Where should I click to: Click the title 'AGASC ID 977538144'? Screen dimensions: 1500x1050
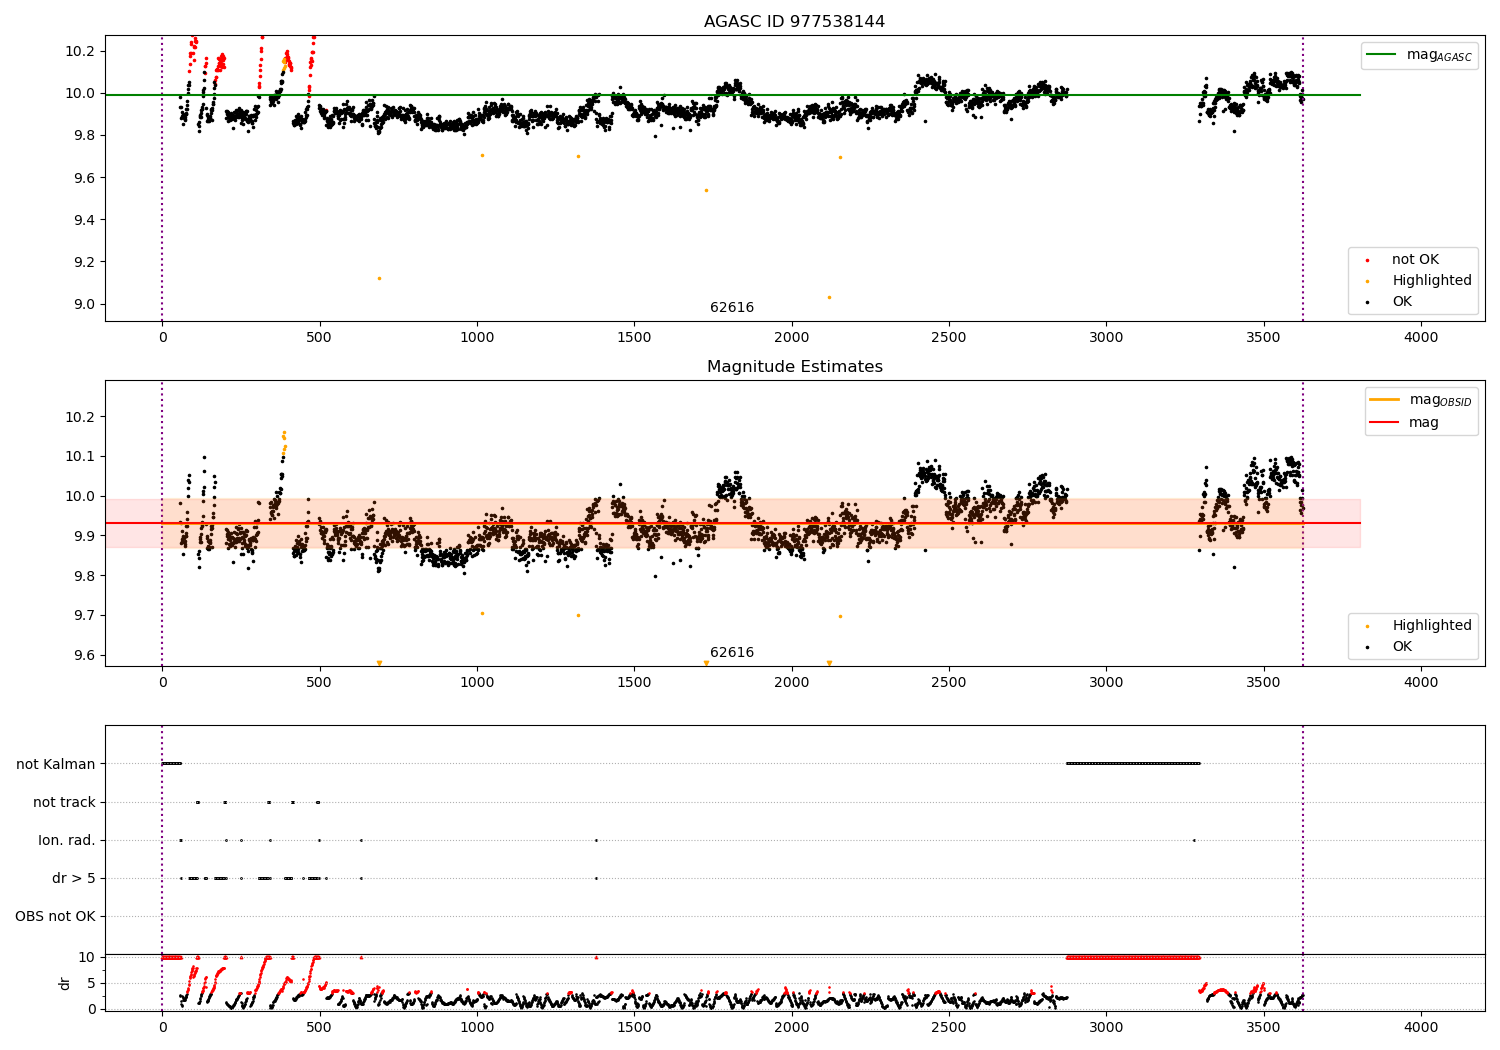point(794,21)
